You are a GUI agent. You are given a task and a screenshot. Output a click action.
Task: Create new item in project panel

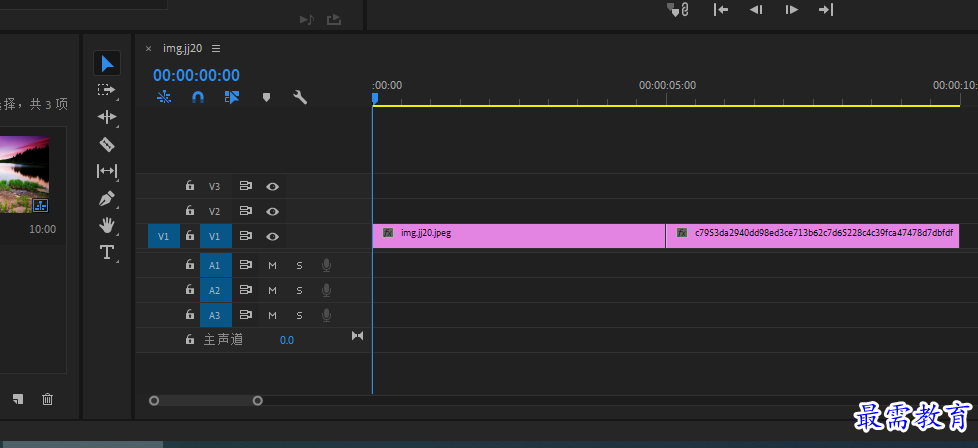(x=18, y=399)
